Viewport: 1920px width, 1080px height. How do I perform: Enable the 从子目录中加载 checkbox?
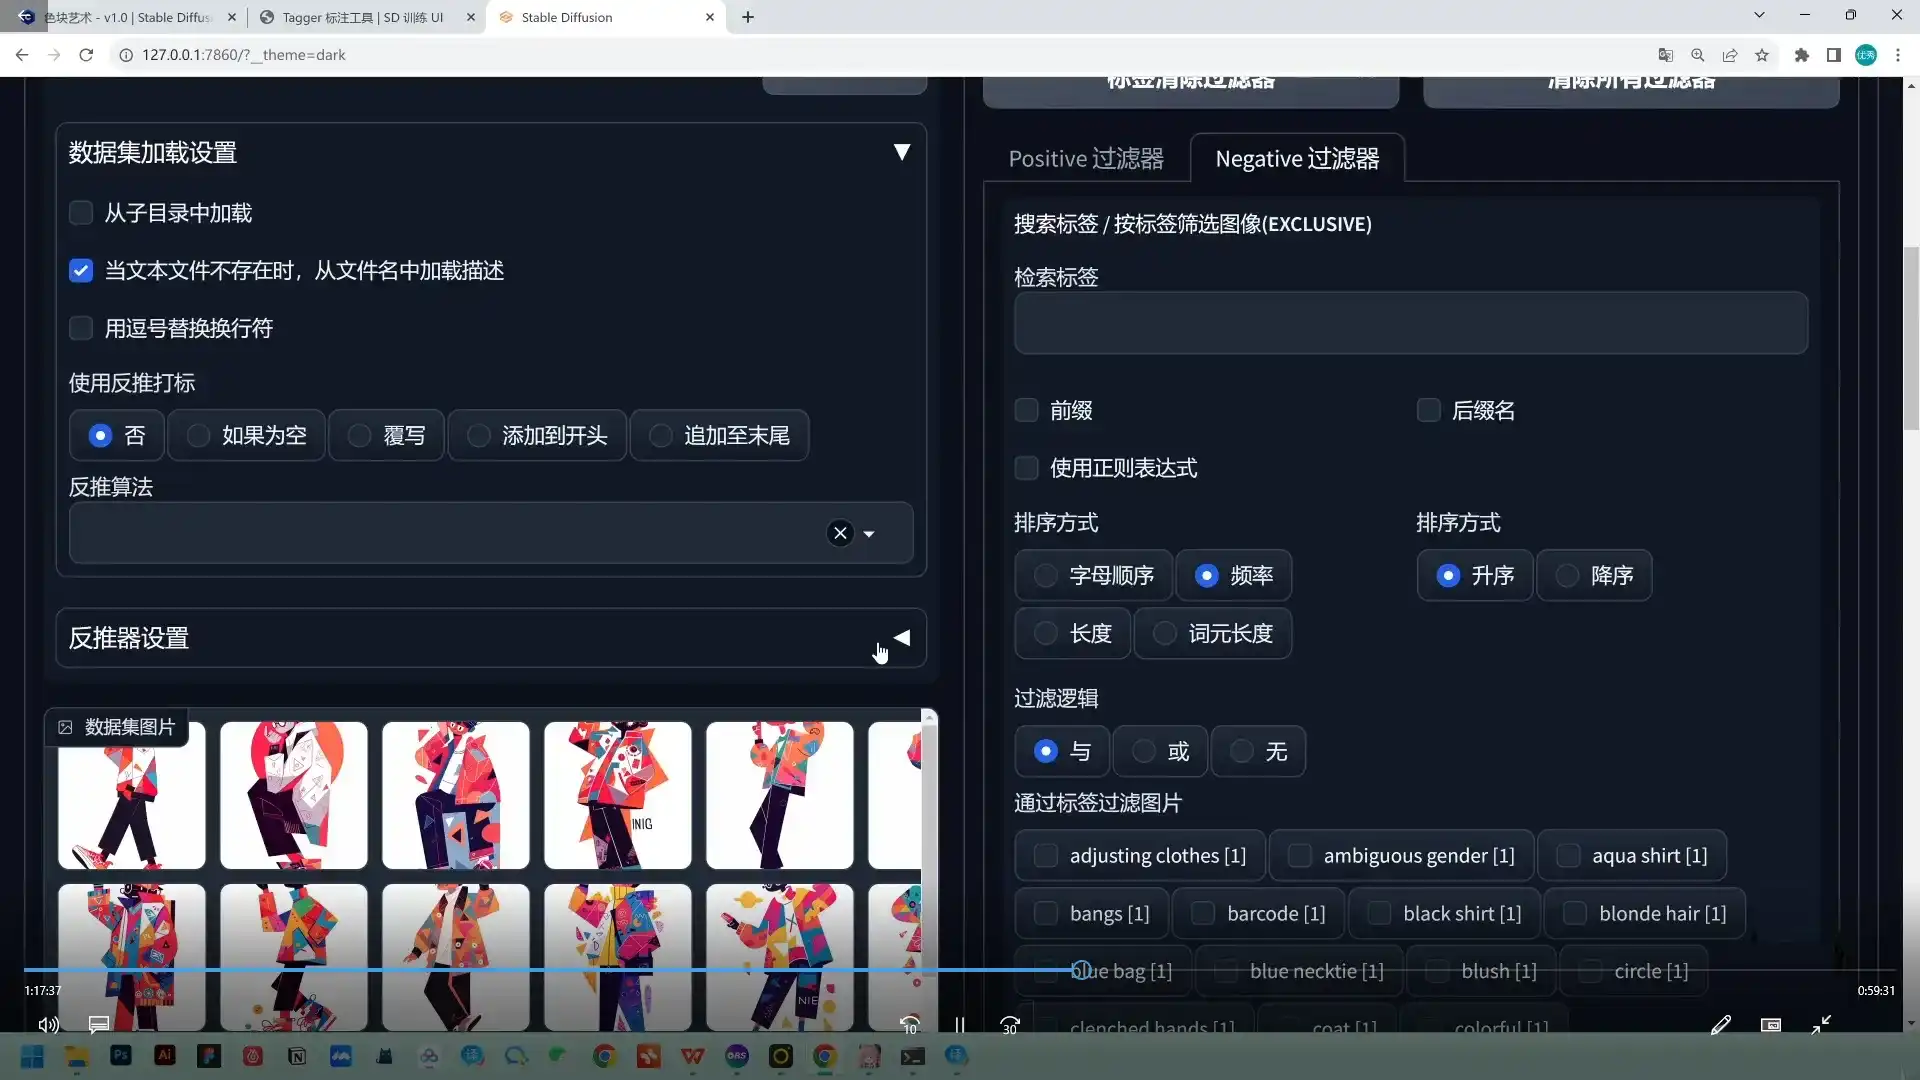[x=81, y=212]
